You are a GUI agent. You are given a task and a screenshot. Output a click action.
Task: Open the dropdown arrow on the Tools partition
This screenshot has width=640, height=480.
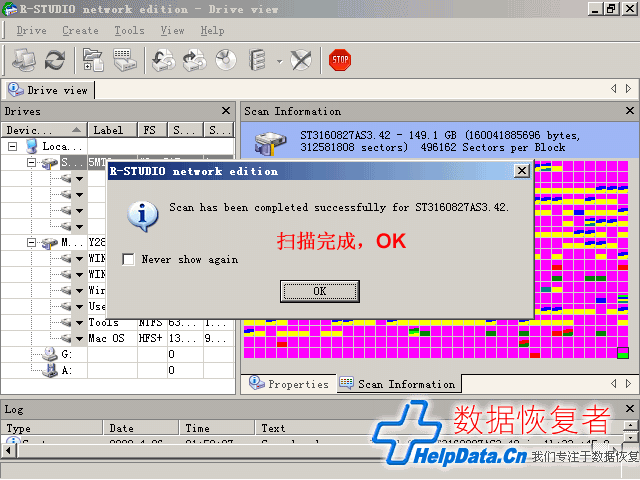point(79,323)
